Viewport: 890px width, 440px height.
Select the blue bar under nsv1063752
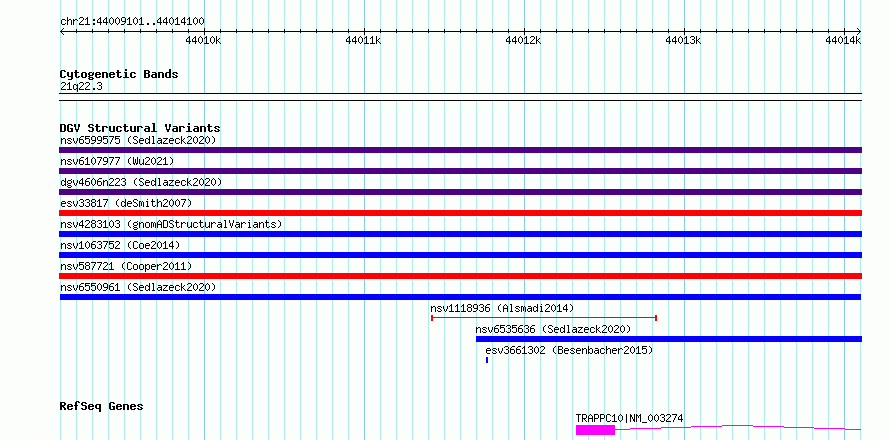[460, 255]
